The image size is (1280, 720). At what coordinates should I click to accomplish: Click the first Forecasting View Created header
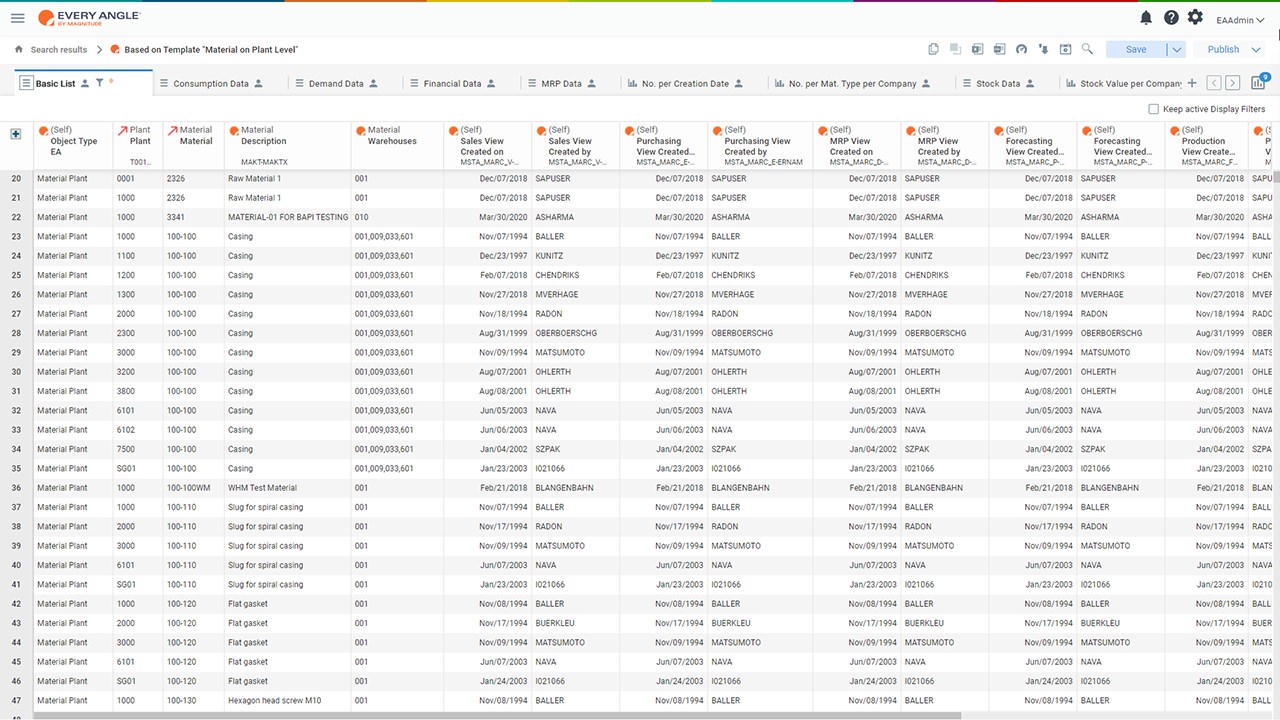[x=1033, y=146]
